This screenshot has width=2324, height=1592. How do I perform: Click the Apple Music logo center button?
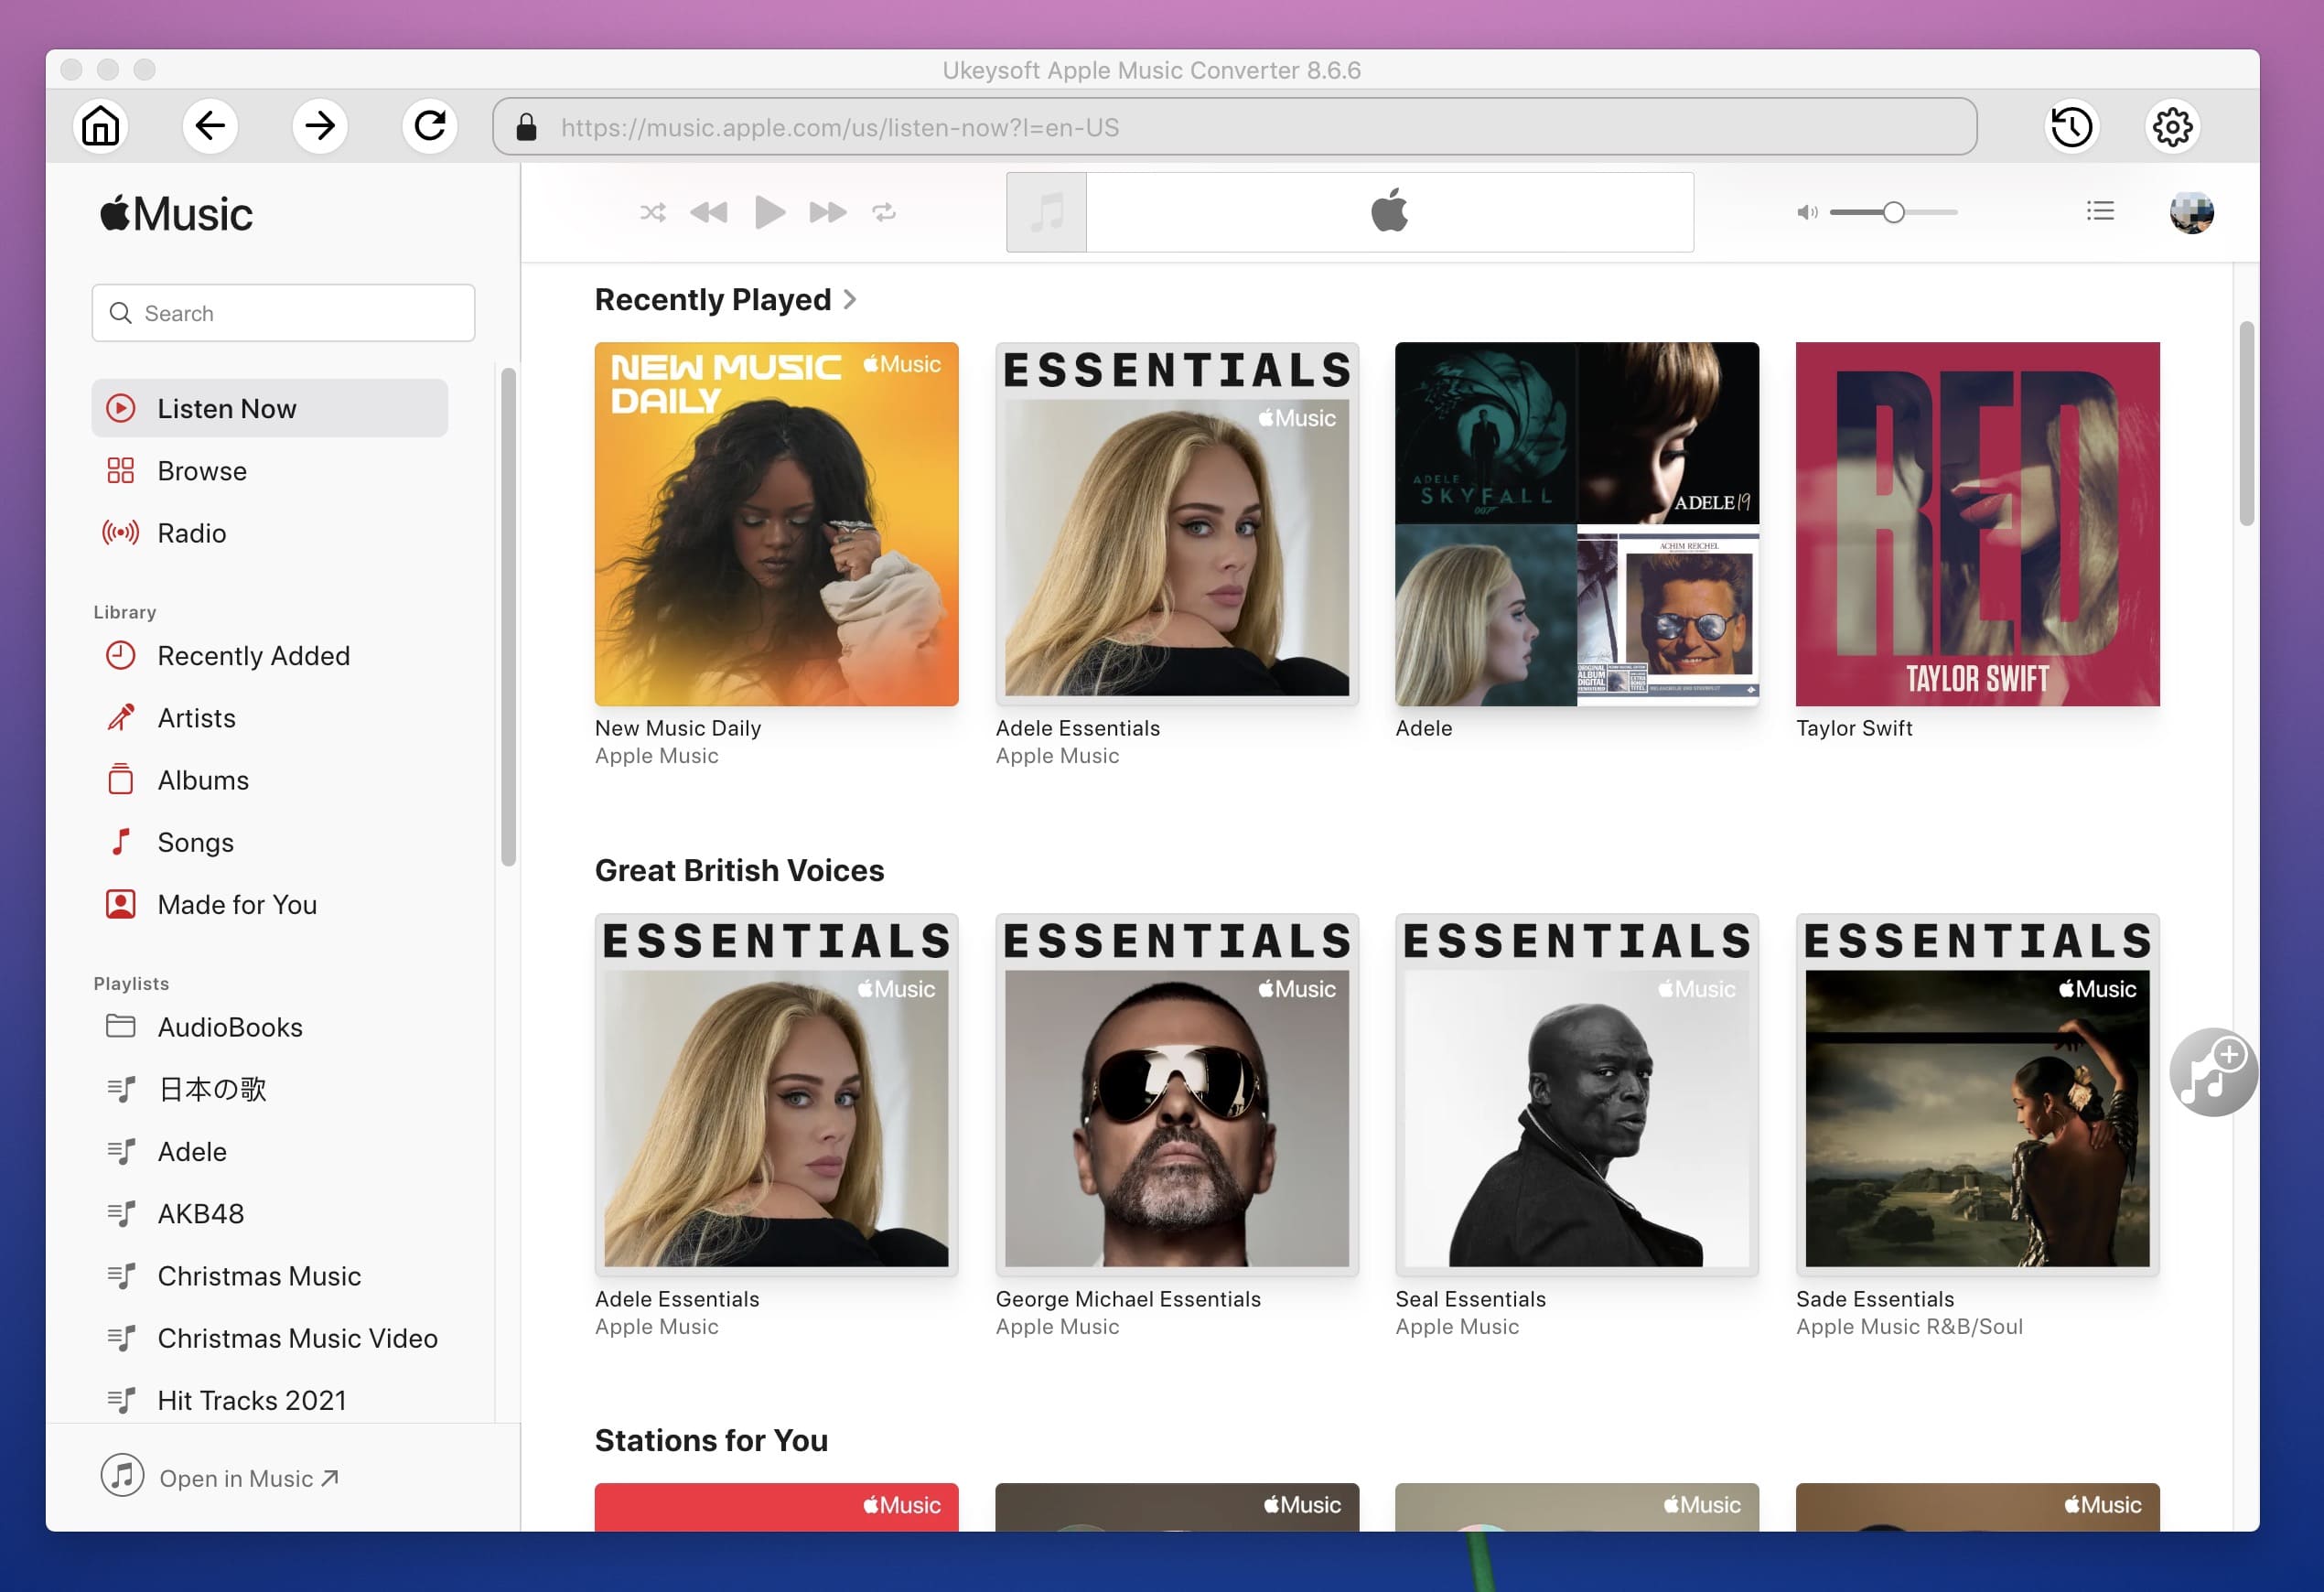click(x=1388, y=211)
